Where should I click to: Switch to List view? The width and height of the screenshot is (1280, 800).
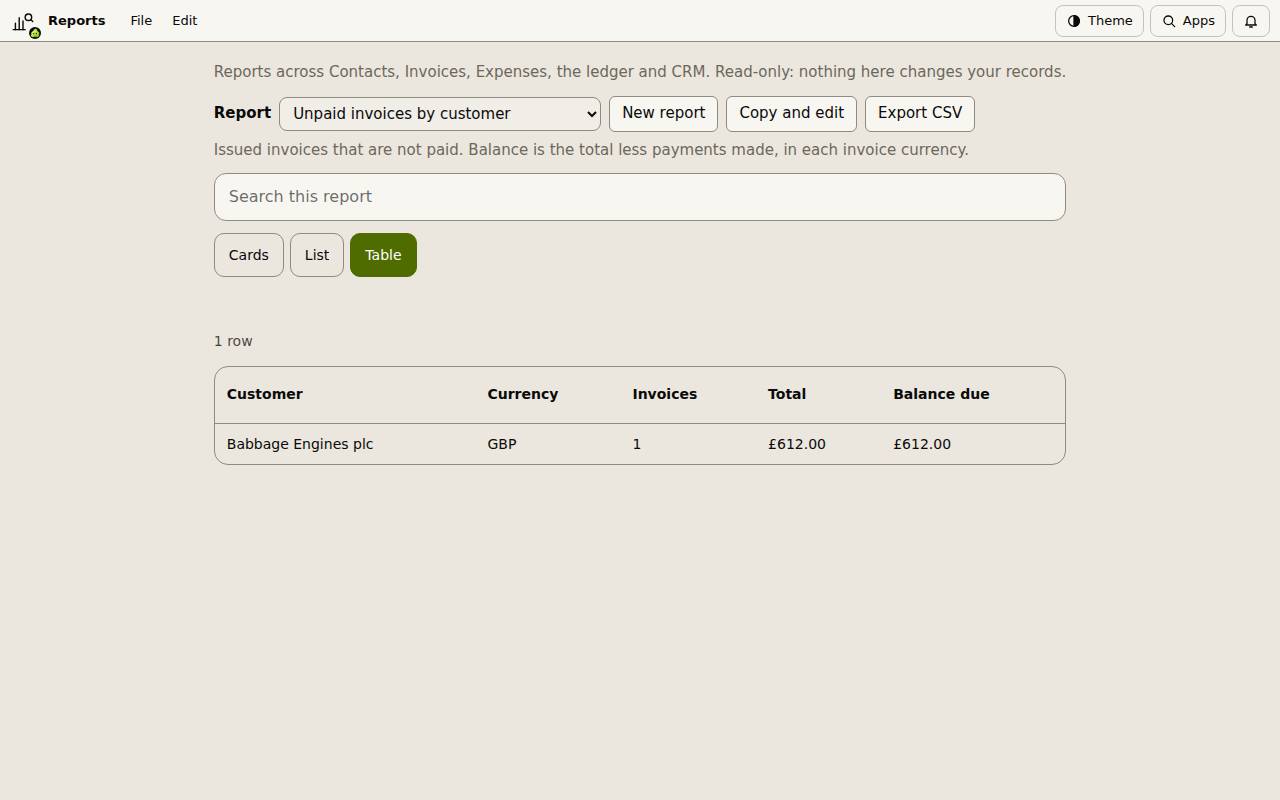[317, 255]
